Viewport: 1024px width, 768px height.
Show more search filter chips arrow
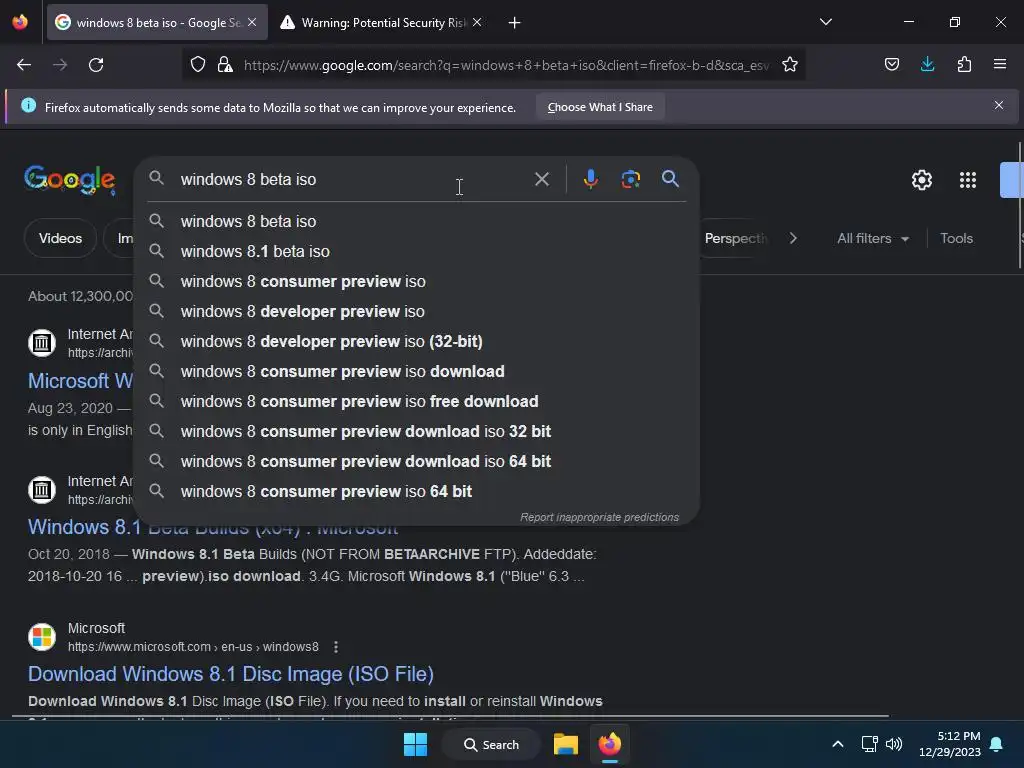click(x=793, y=238)
